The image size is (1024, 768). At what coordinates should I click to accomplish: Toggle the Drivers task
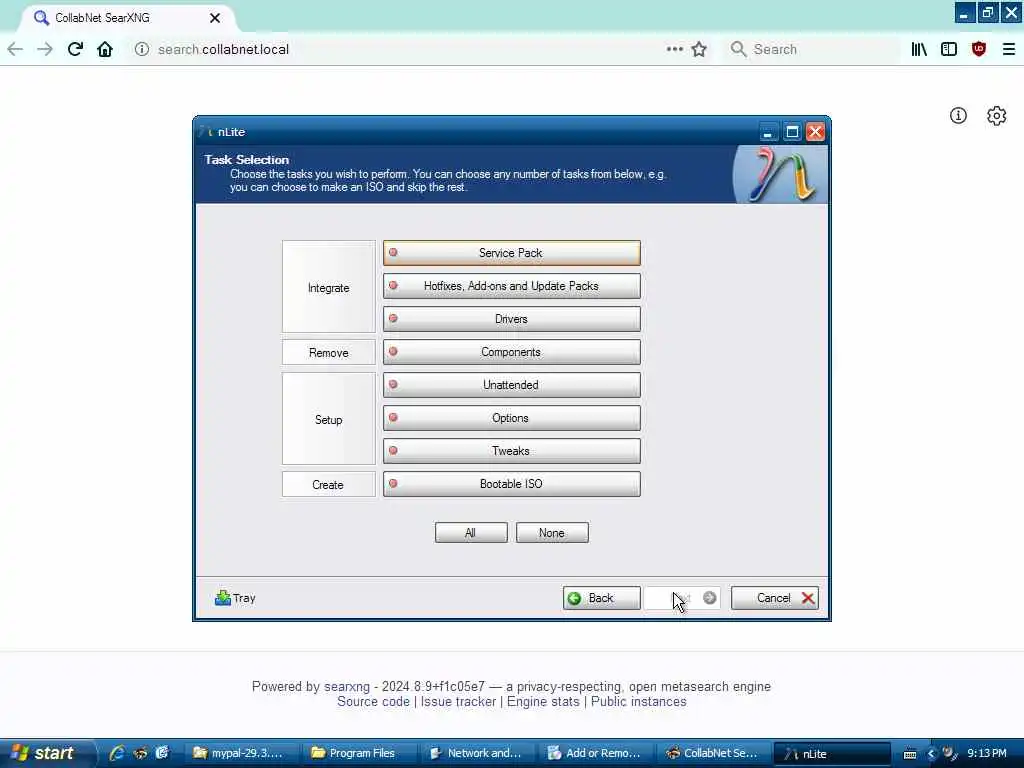pos(511,319)
